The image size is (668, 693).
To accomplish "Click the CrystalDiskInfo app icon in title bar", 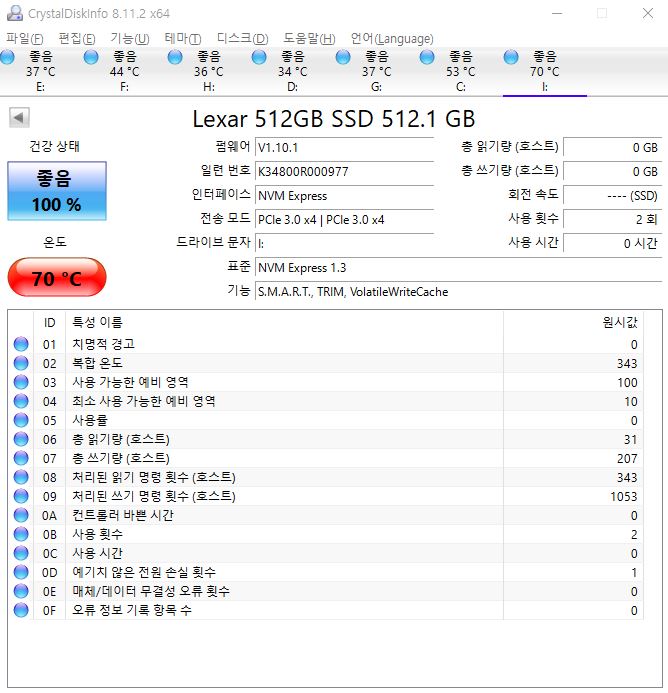I will [x=15, y=13].
